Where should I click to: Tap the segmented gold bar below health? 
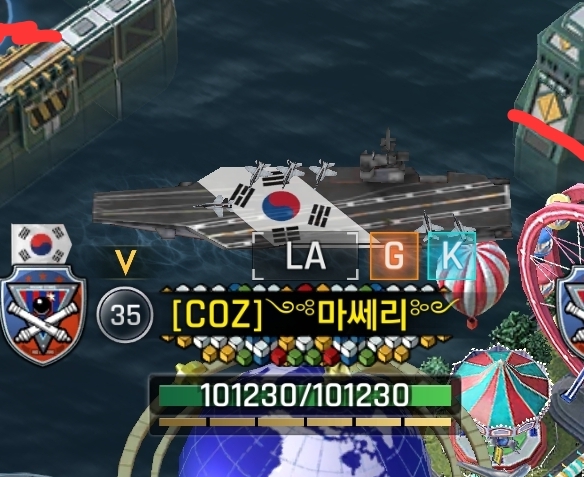click(x=305, y=422)
